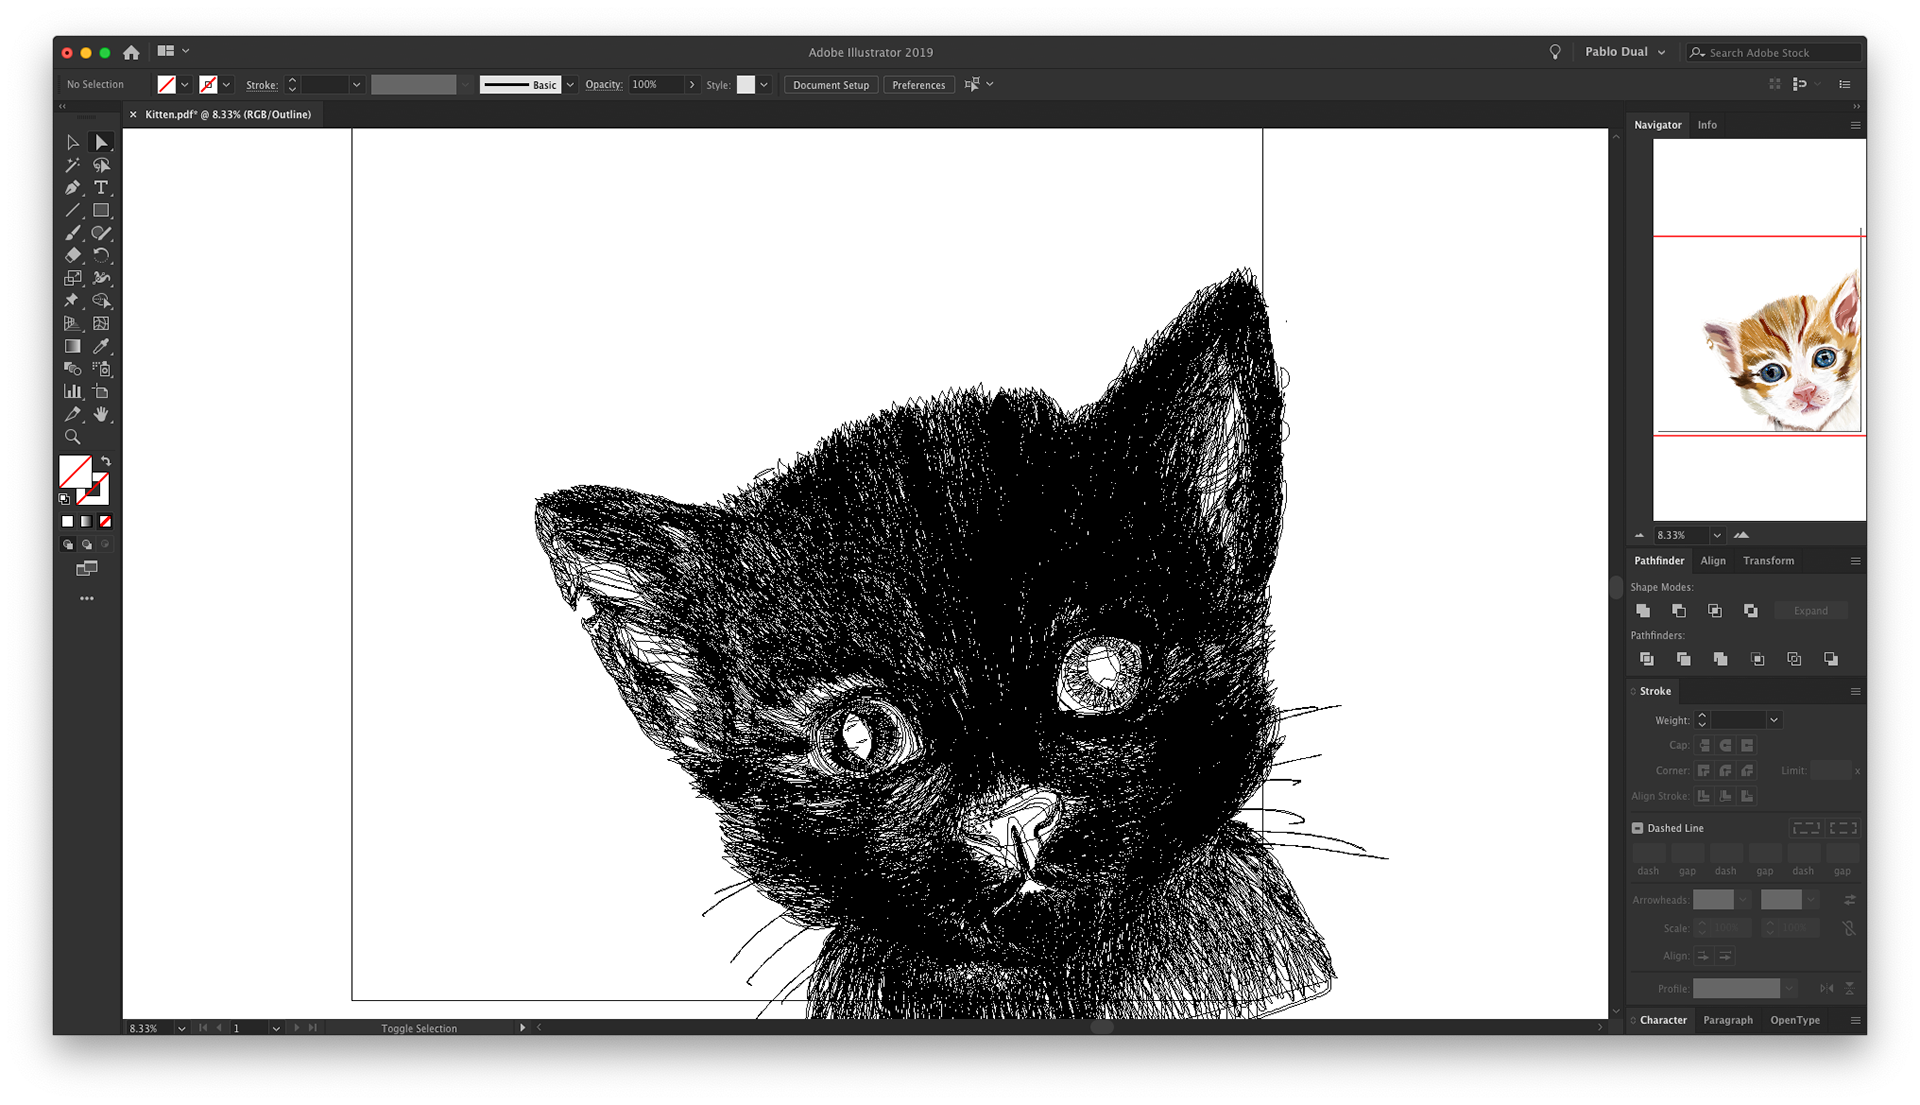1920x1105 pixels.
Task: Click the Preferences button
Action: (x=918, y=85)
